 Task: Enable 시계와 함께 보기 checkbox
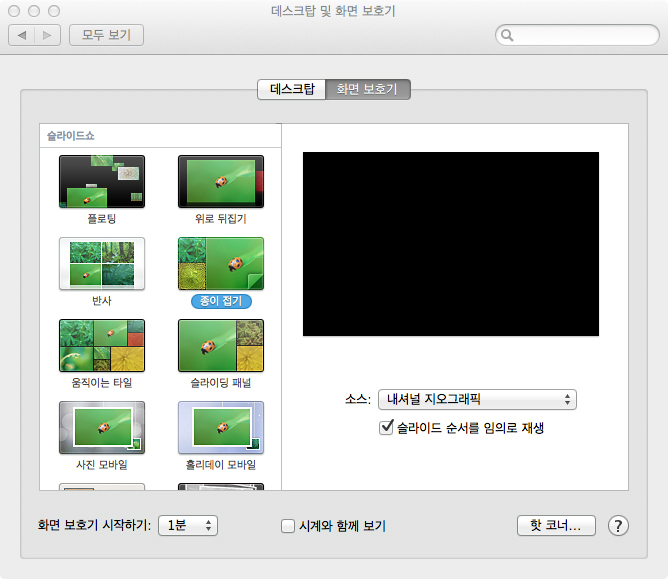[x=288, y=526]
